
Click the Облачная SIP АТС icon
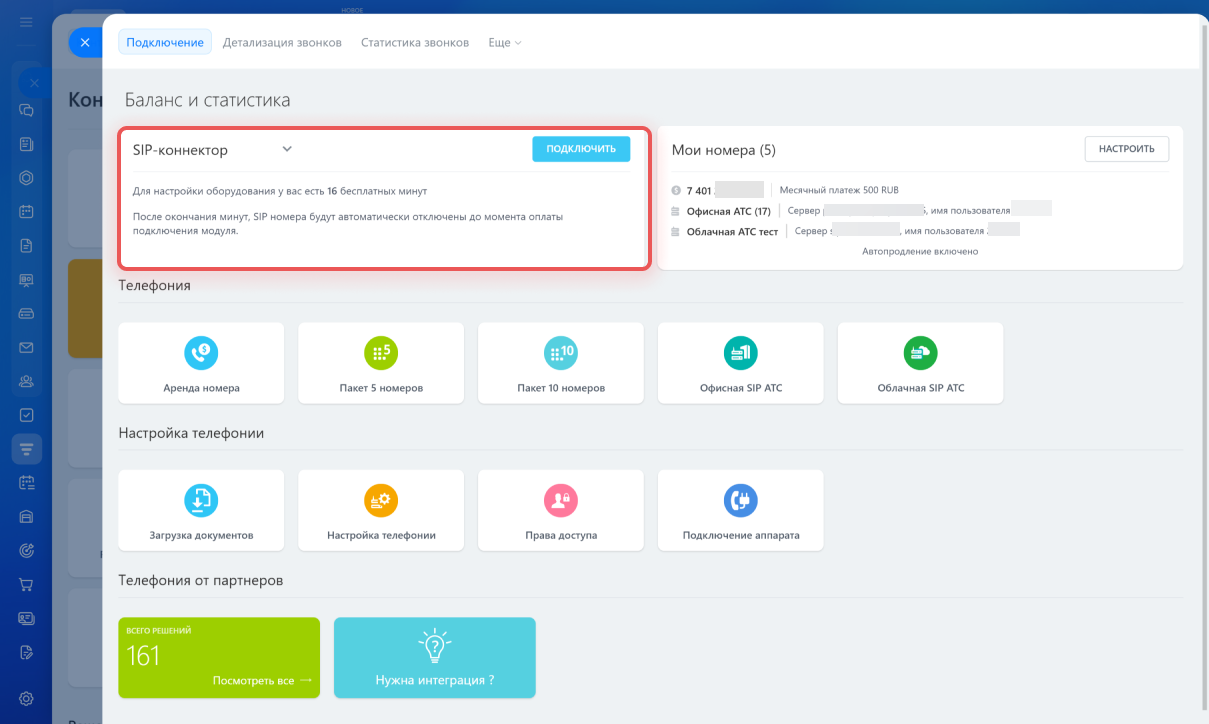pyautogui.click(x=921, y=352)
